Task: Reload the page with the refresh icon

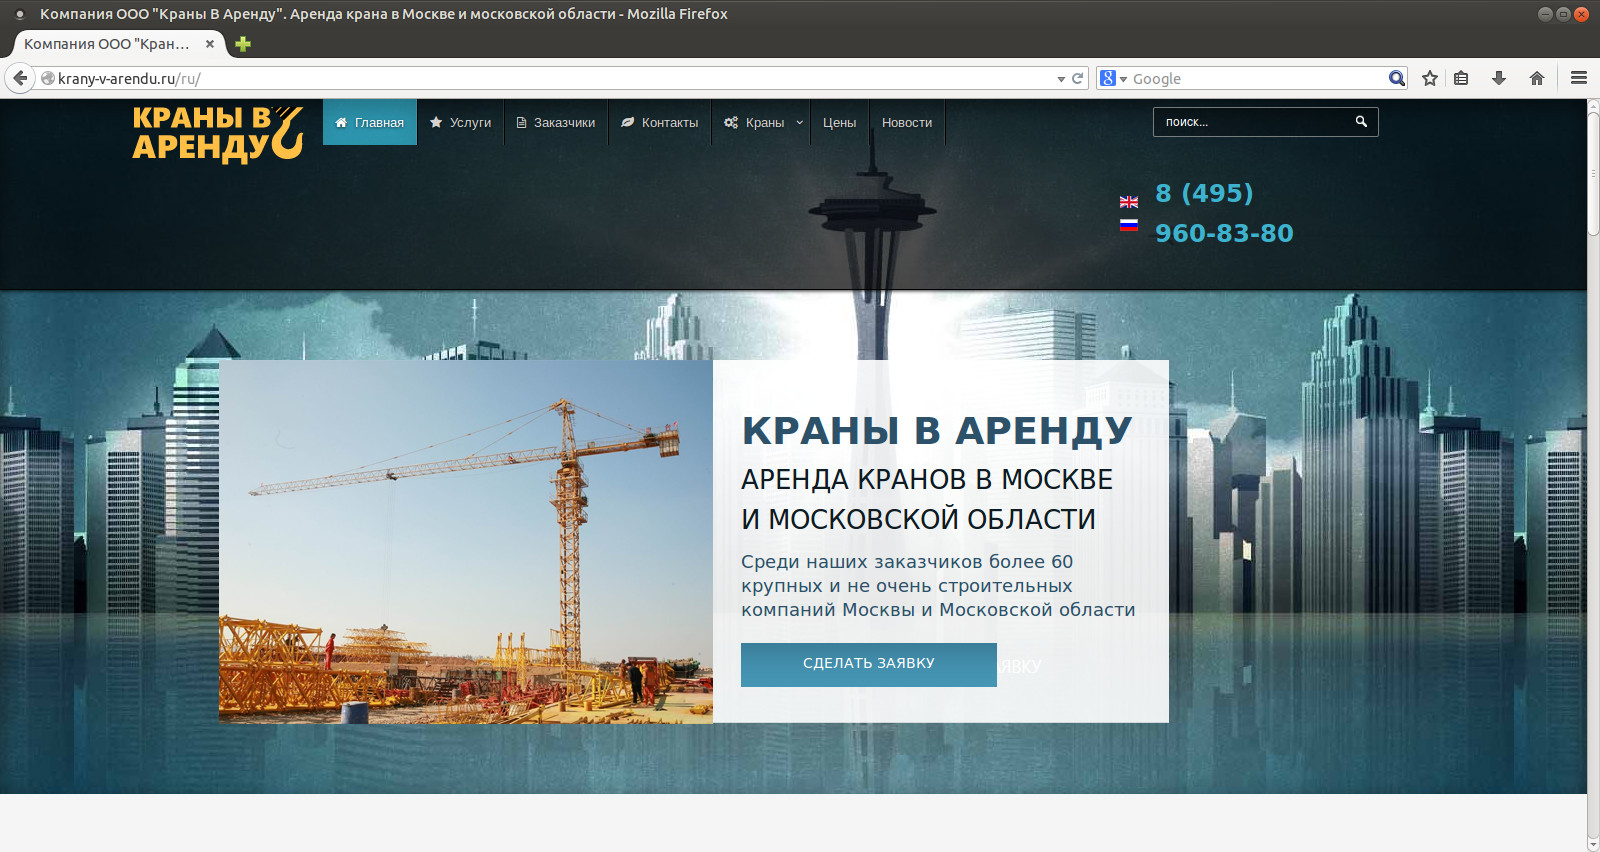Action: click(x=1078, y=78)
